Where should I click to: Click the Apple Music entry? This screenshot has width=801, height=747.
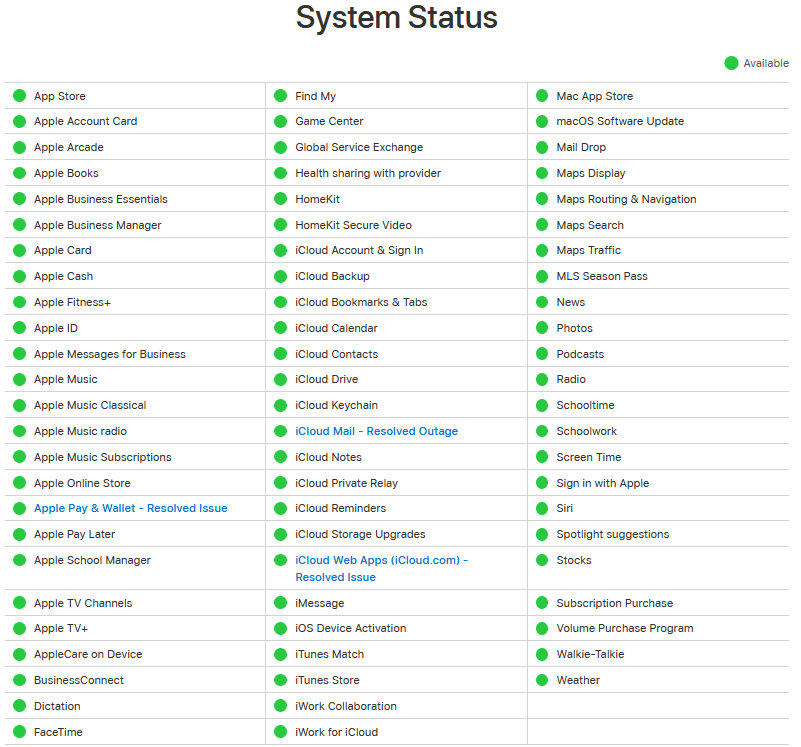(65, 379)
